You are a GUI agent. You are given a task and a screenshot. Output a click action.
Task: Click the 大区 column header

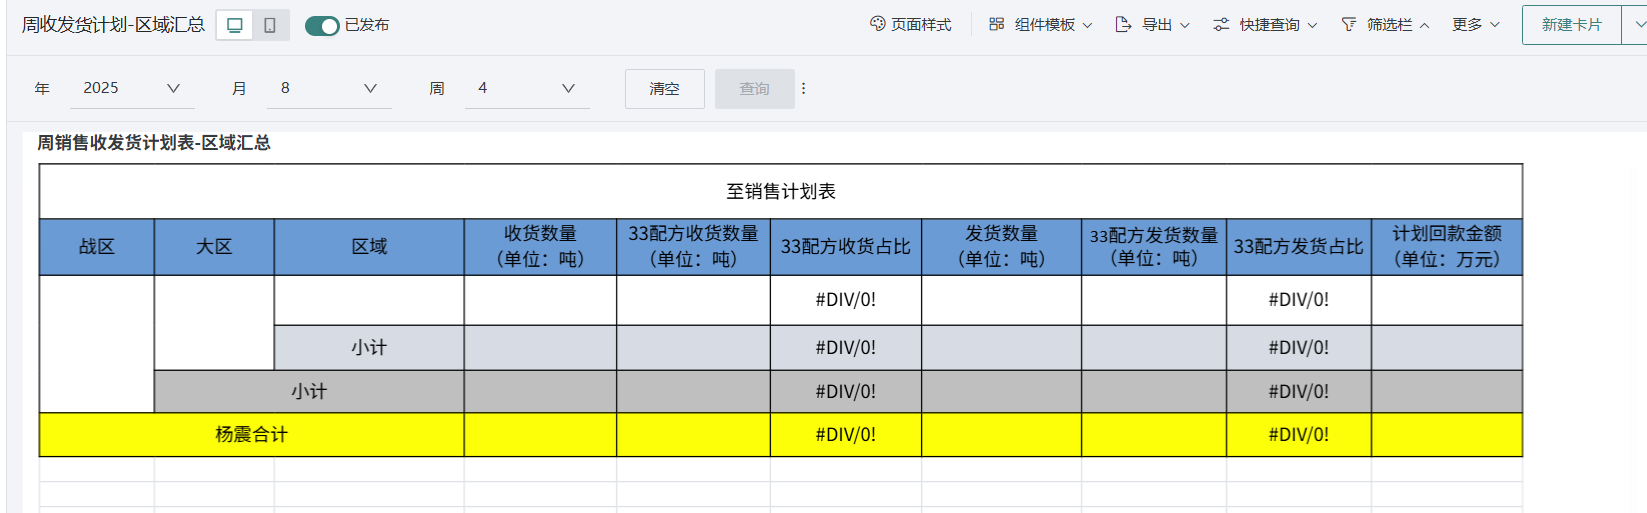pyautogui.click(x=214, y=247)
